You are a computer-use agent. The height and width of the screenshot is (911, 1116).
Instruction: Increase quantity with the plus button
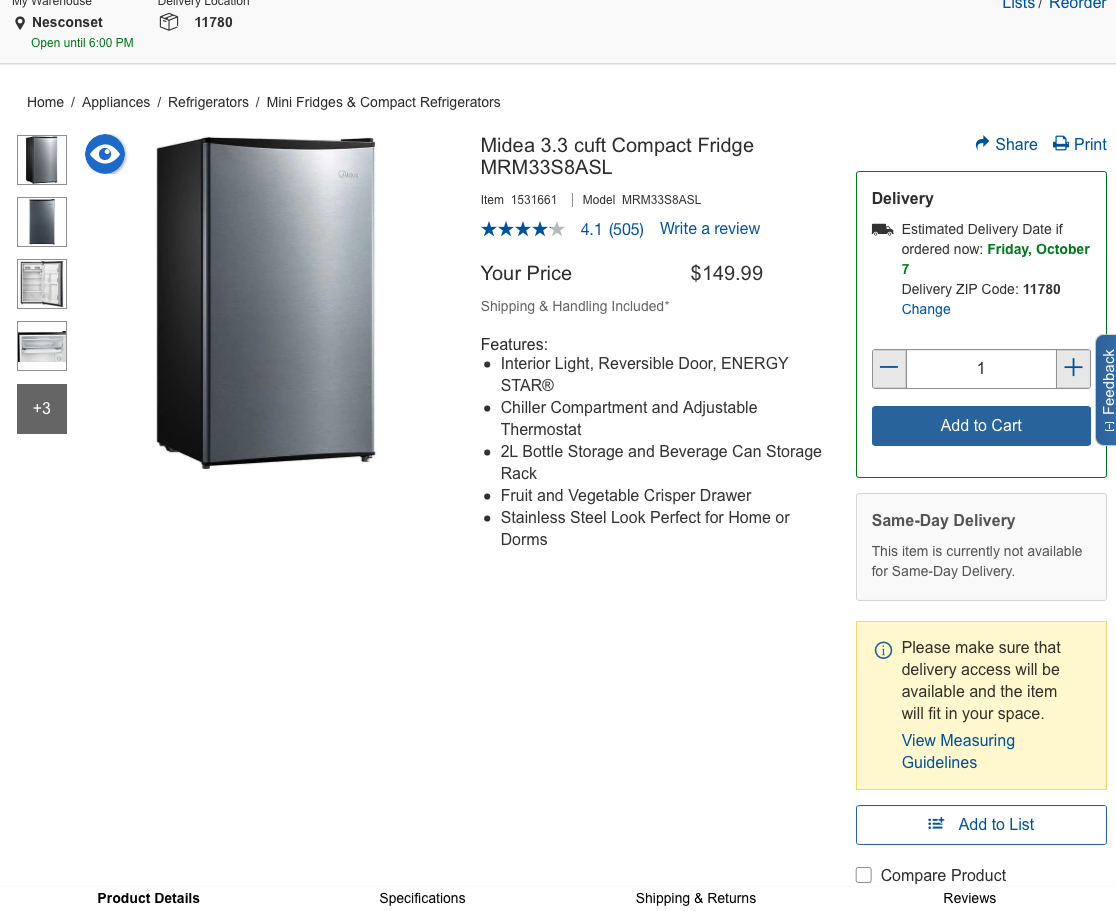(x=1073, y=368)
